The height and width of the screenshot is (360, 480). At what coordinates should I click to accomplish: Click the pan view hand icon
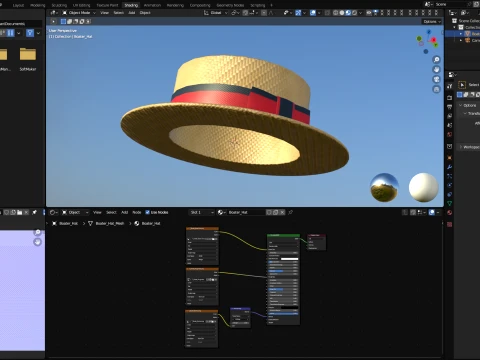coord(436,69)
